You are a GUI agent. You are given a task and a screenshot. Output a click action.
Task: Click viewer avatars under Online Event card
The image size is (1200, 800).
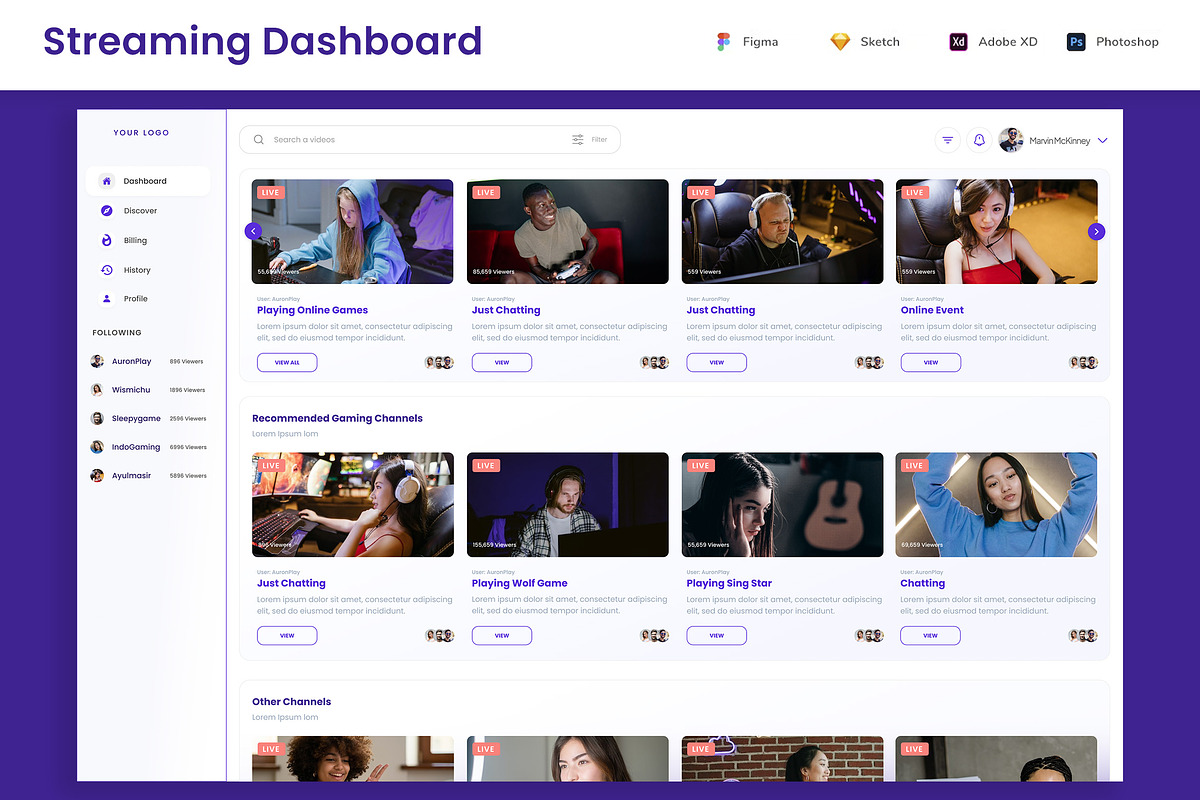[x=1084, y=362]
